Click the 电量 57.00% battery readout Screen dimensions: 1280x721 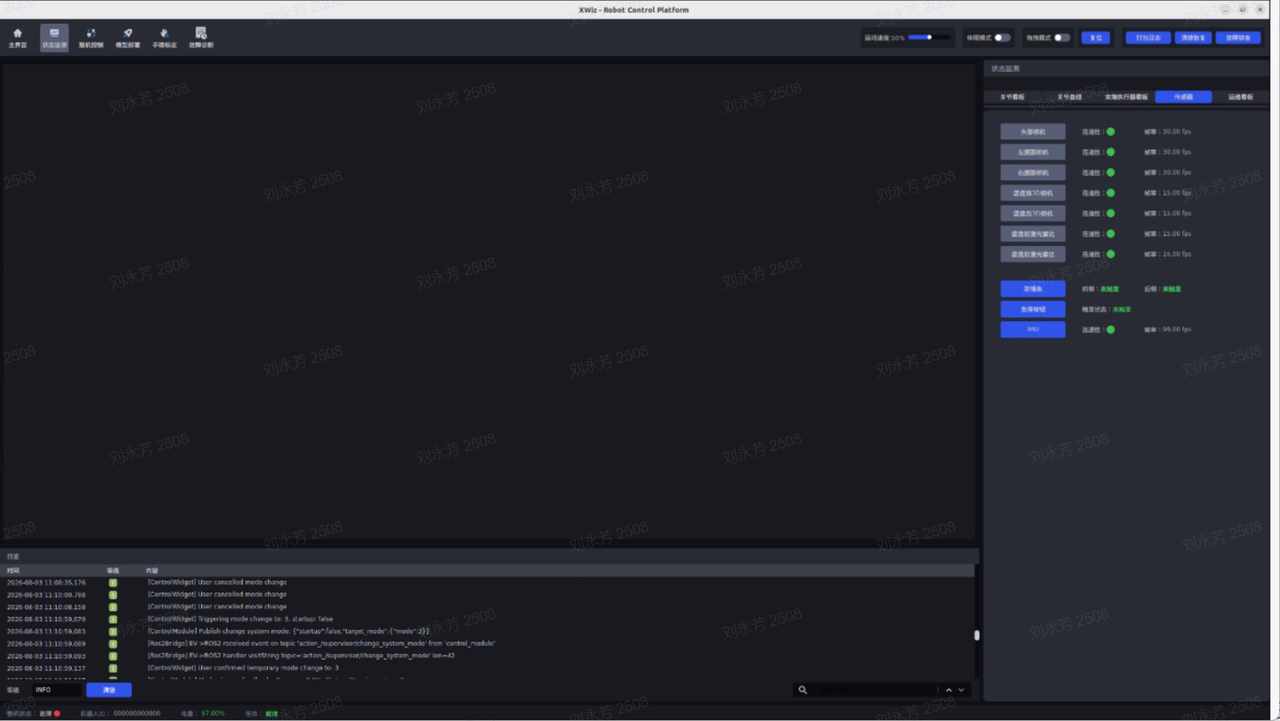202,713
